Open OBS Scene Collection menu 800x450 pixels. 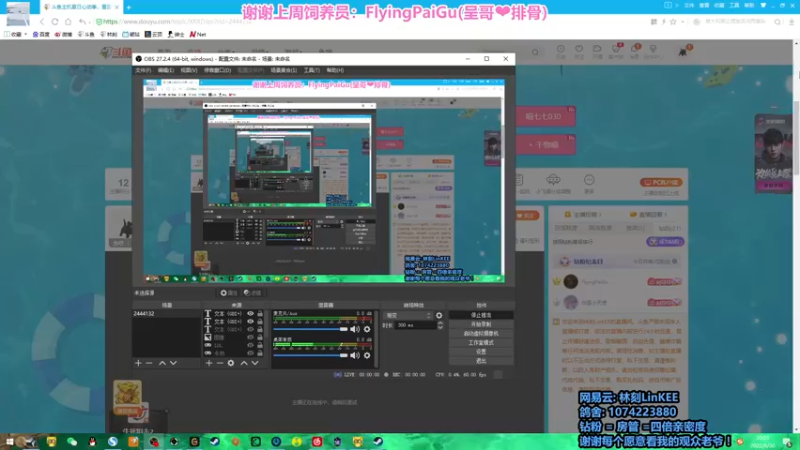(x=284, y=70)
